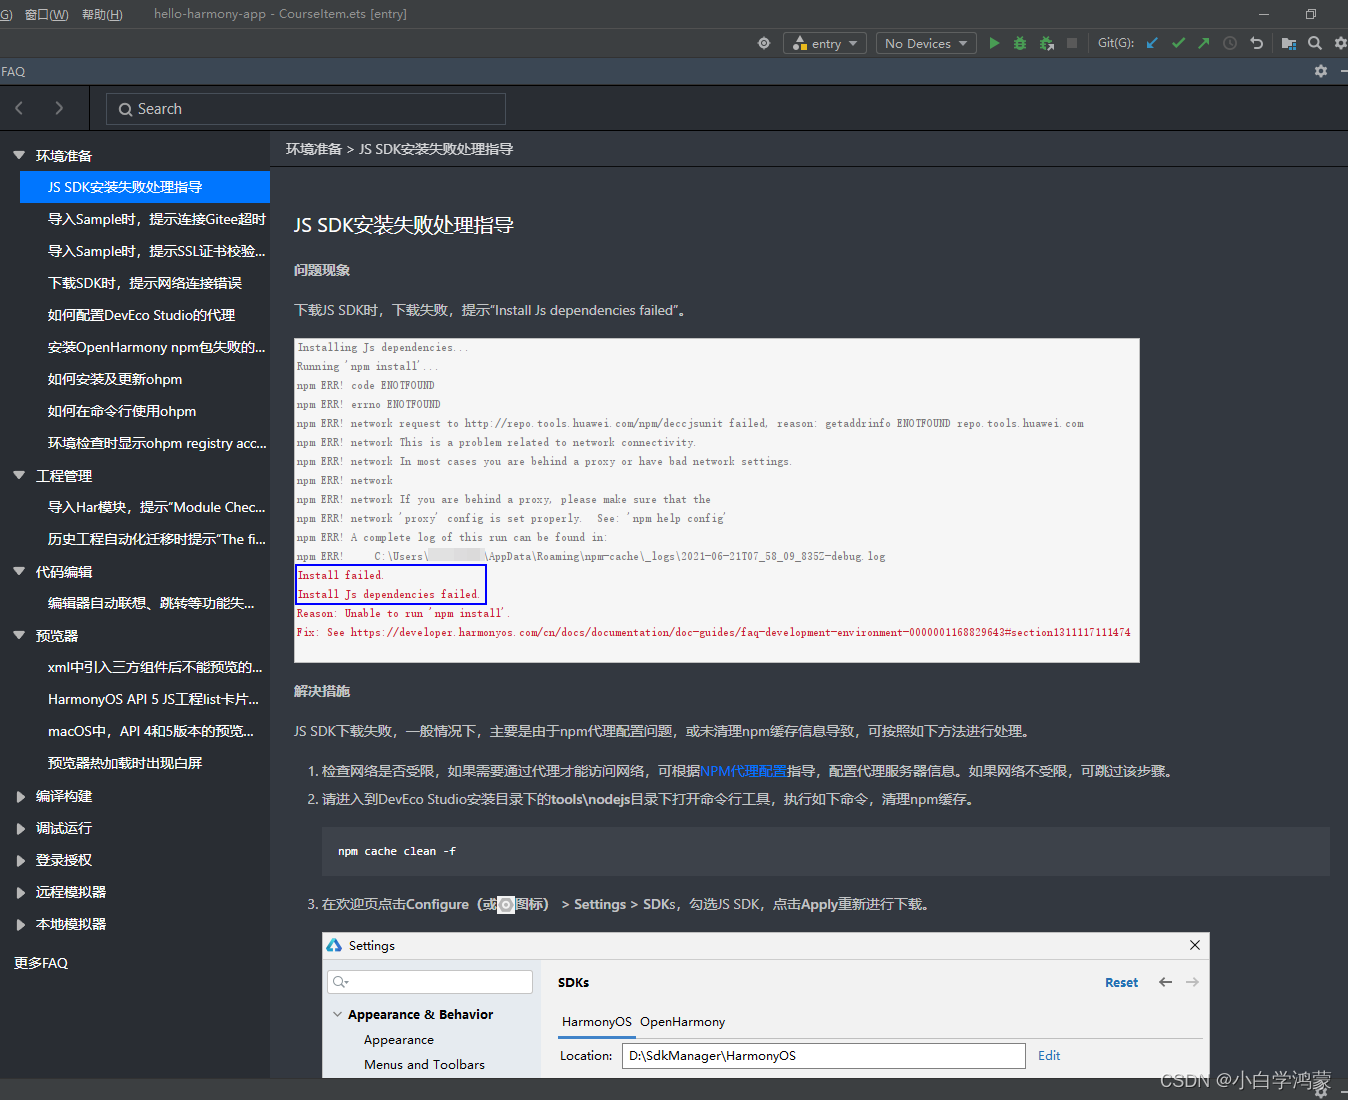This screenshot has width=1348, height=1100.
Task: Go back with the FAQ left arrow
Action: click(x=19, y=108)
